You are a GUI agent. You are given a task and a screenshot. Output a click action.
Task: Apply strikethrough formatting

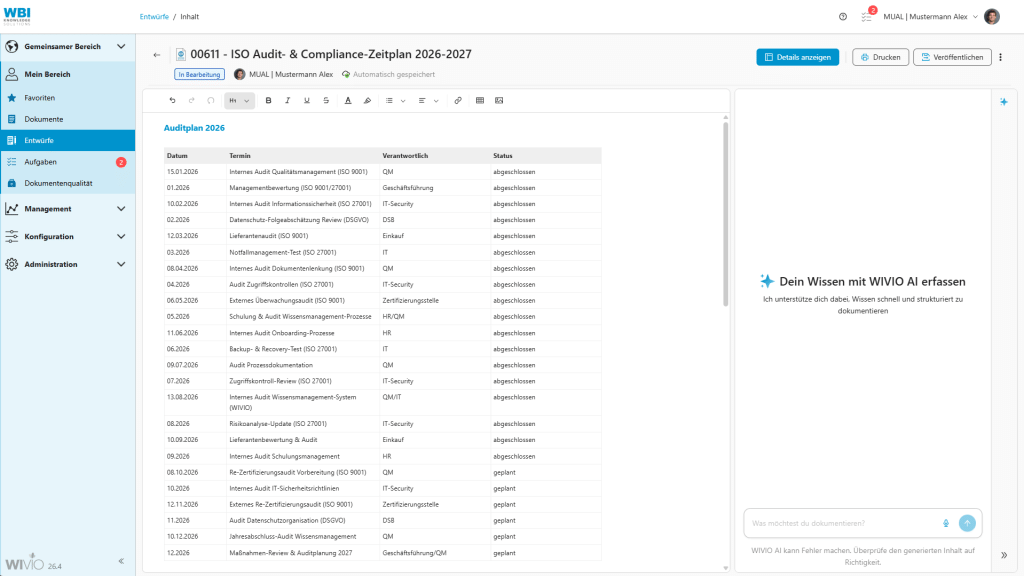click(x=326, y=101)
